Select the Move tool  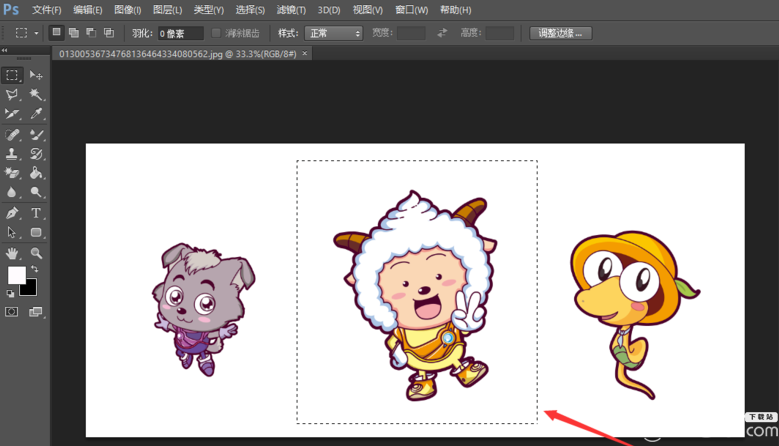(x=36, y=75)
